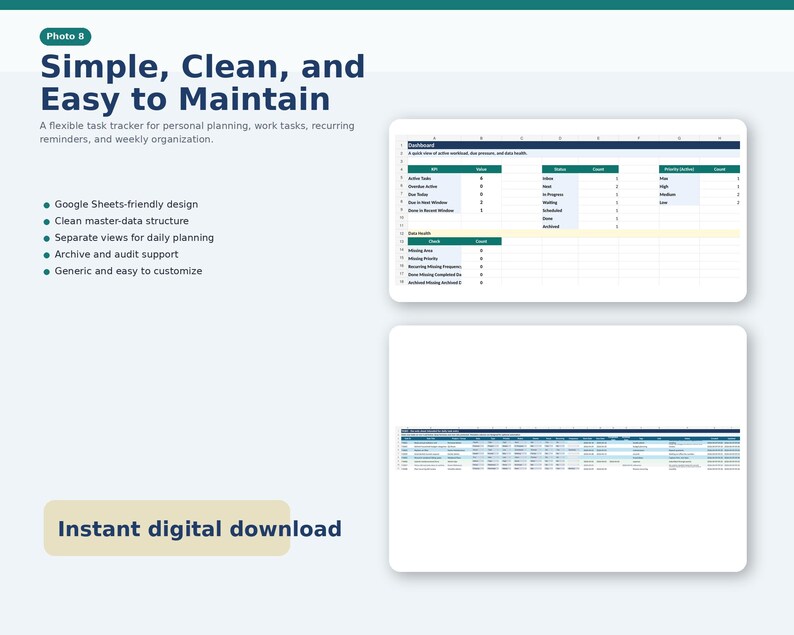Screen dimensions: 794x635
Task: Select the Next status cell
Action: coord(560,186)
